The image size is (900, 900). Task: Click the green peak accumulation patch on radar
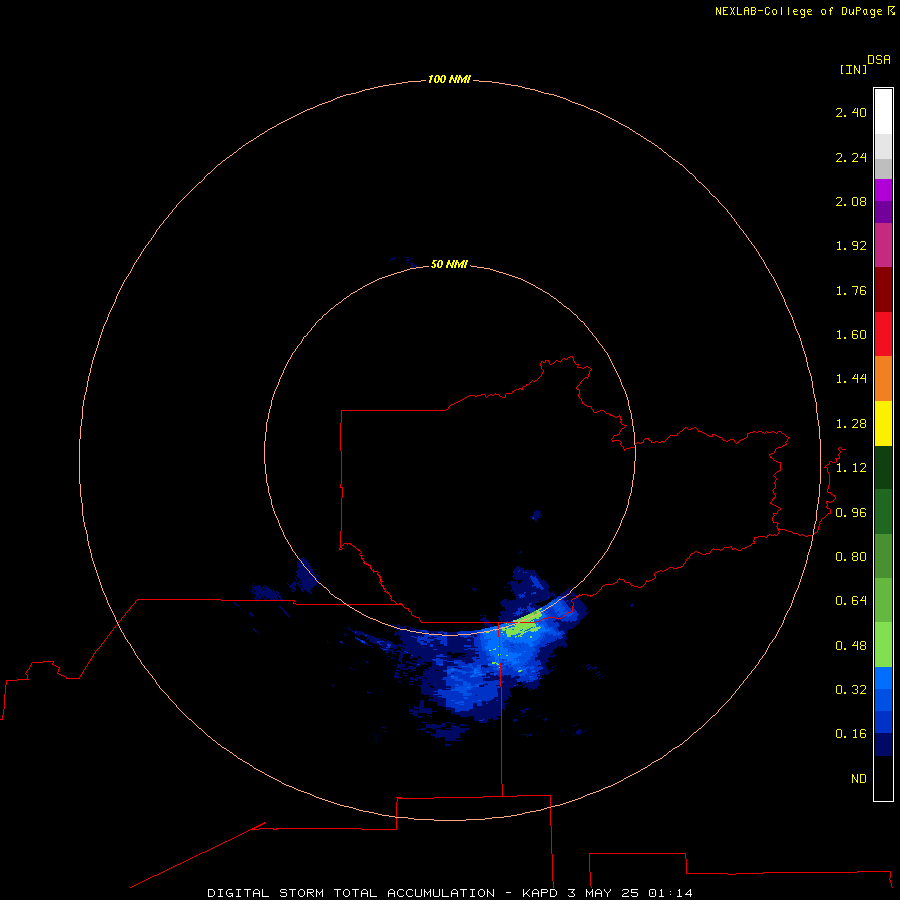(x=522, y=625)
